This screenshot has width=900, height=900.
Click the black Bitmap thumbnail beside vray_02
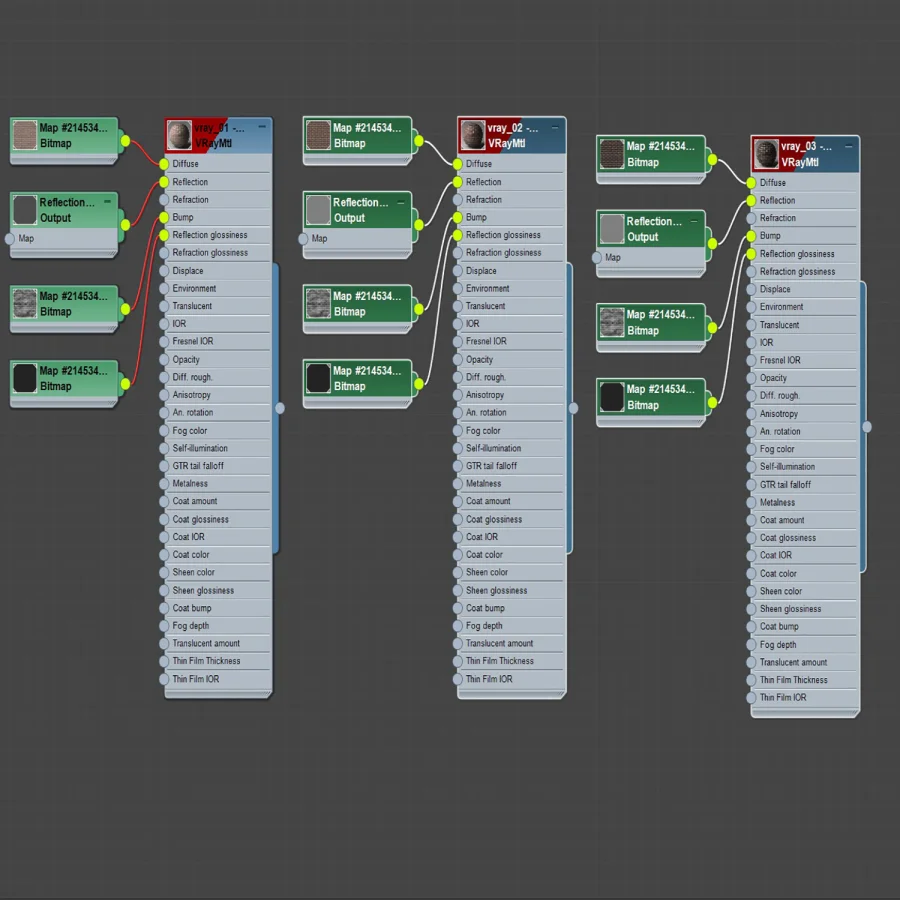[318, 378]
